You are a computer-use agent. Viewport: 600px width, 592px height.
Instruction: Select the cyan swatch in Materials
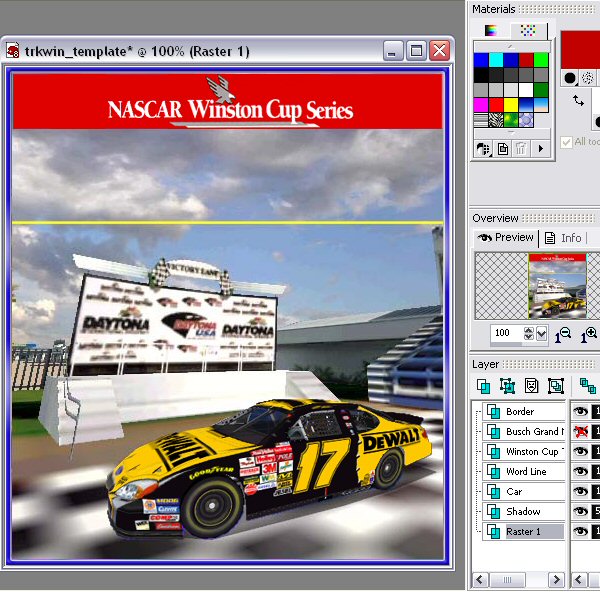point(496,60)
